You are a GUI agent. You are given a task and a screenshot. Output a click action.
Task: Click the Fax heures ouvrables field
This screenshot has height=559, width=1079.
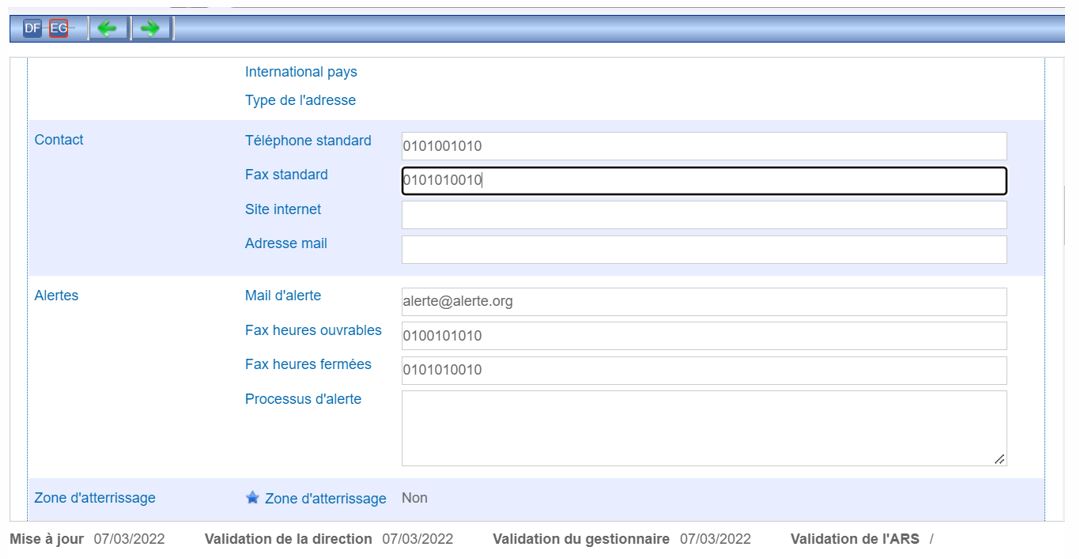[x=703, y=336]
